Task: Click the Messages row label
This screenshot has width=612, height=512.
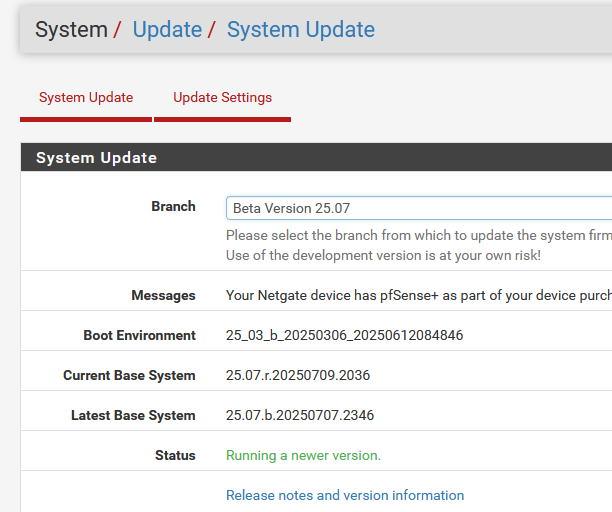Action: tap(163, 295)
